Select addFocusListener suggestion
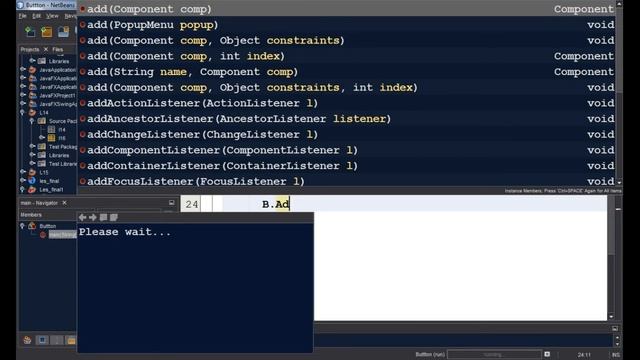This screenshot has width=640, height=360. pos(347,181)
